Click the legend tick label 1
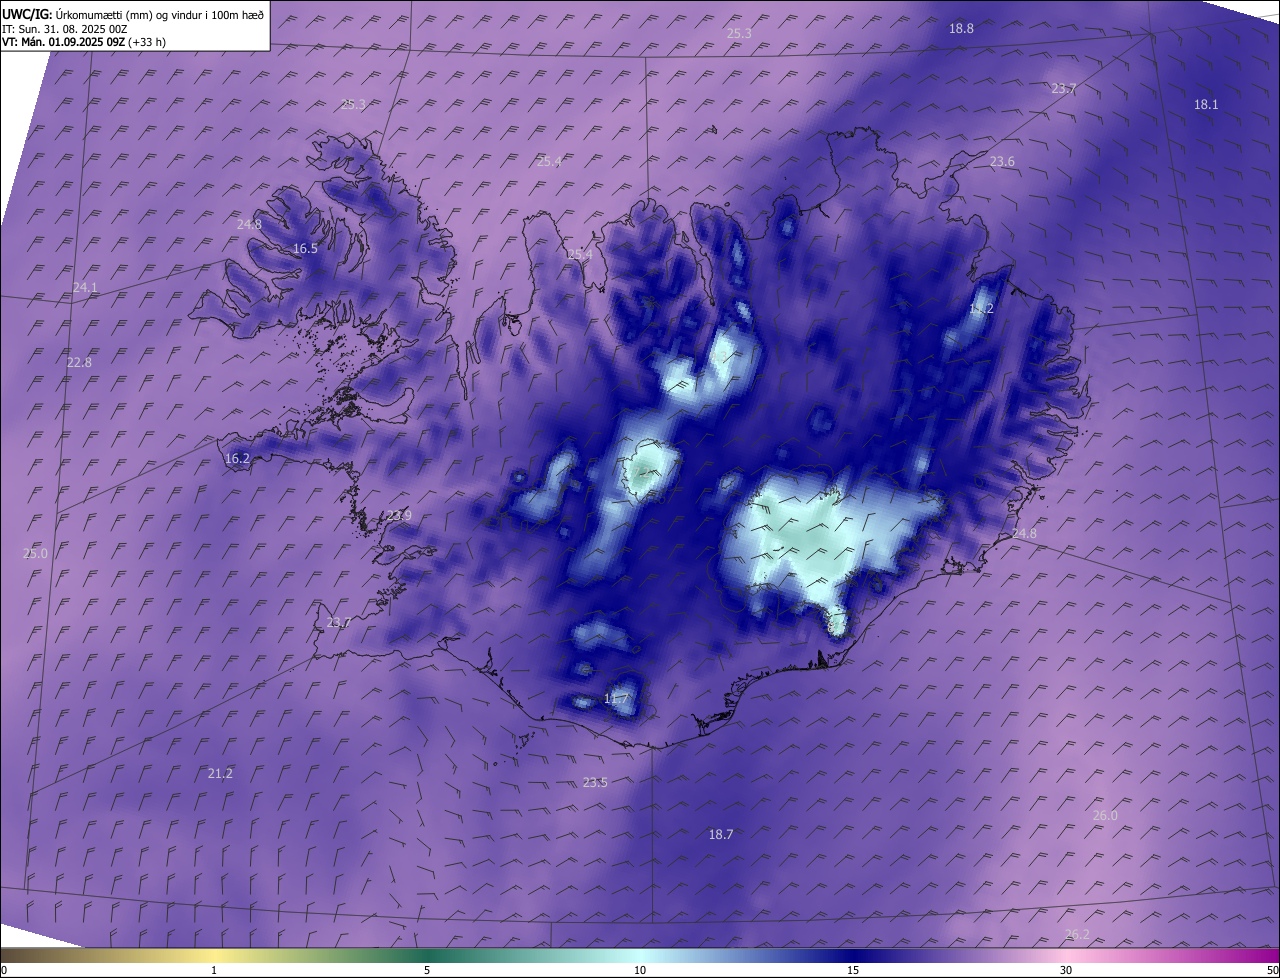 (214, 970)
